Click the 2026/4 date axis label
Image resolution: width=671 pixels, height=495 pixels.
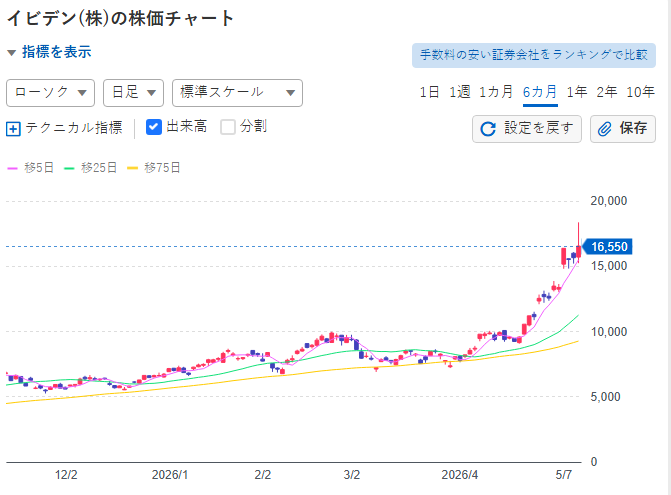click(x=460, y=475)
